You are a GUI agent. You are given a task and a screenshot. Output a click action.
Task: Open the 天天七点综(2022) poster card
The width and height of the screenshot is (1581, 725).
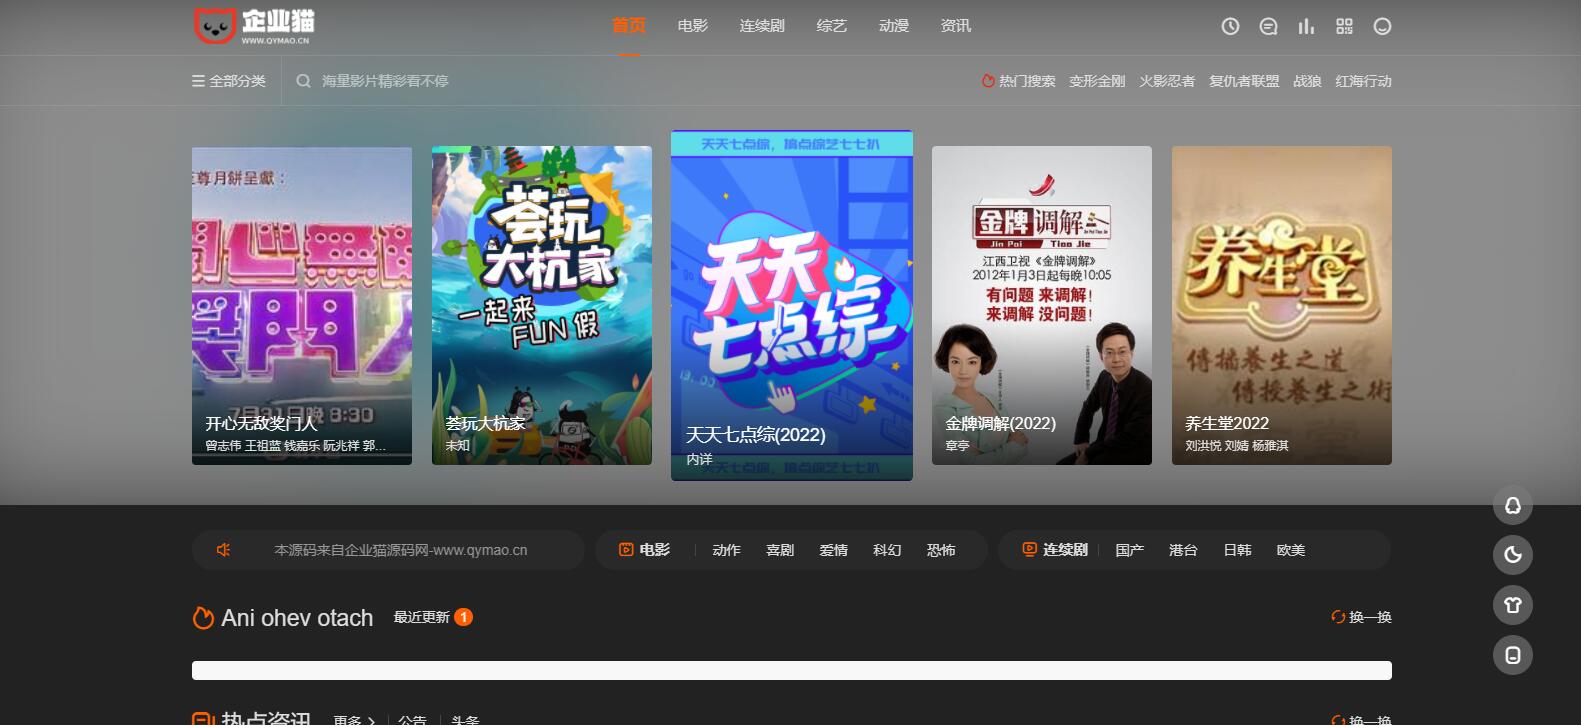click(792, 306)
